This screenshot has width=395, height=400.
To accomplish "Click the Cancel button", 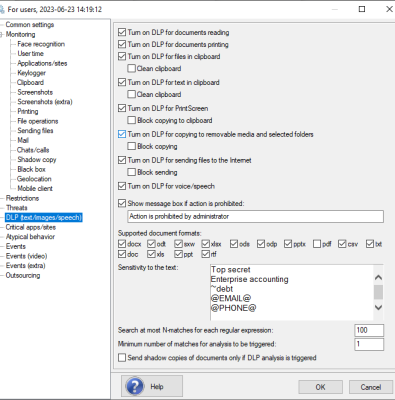I will coord(371,387).
